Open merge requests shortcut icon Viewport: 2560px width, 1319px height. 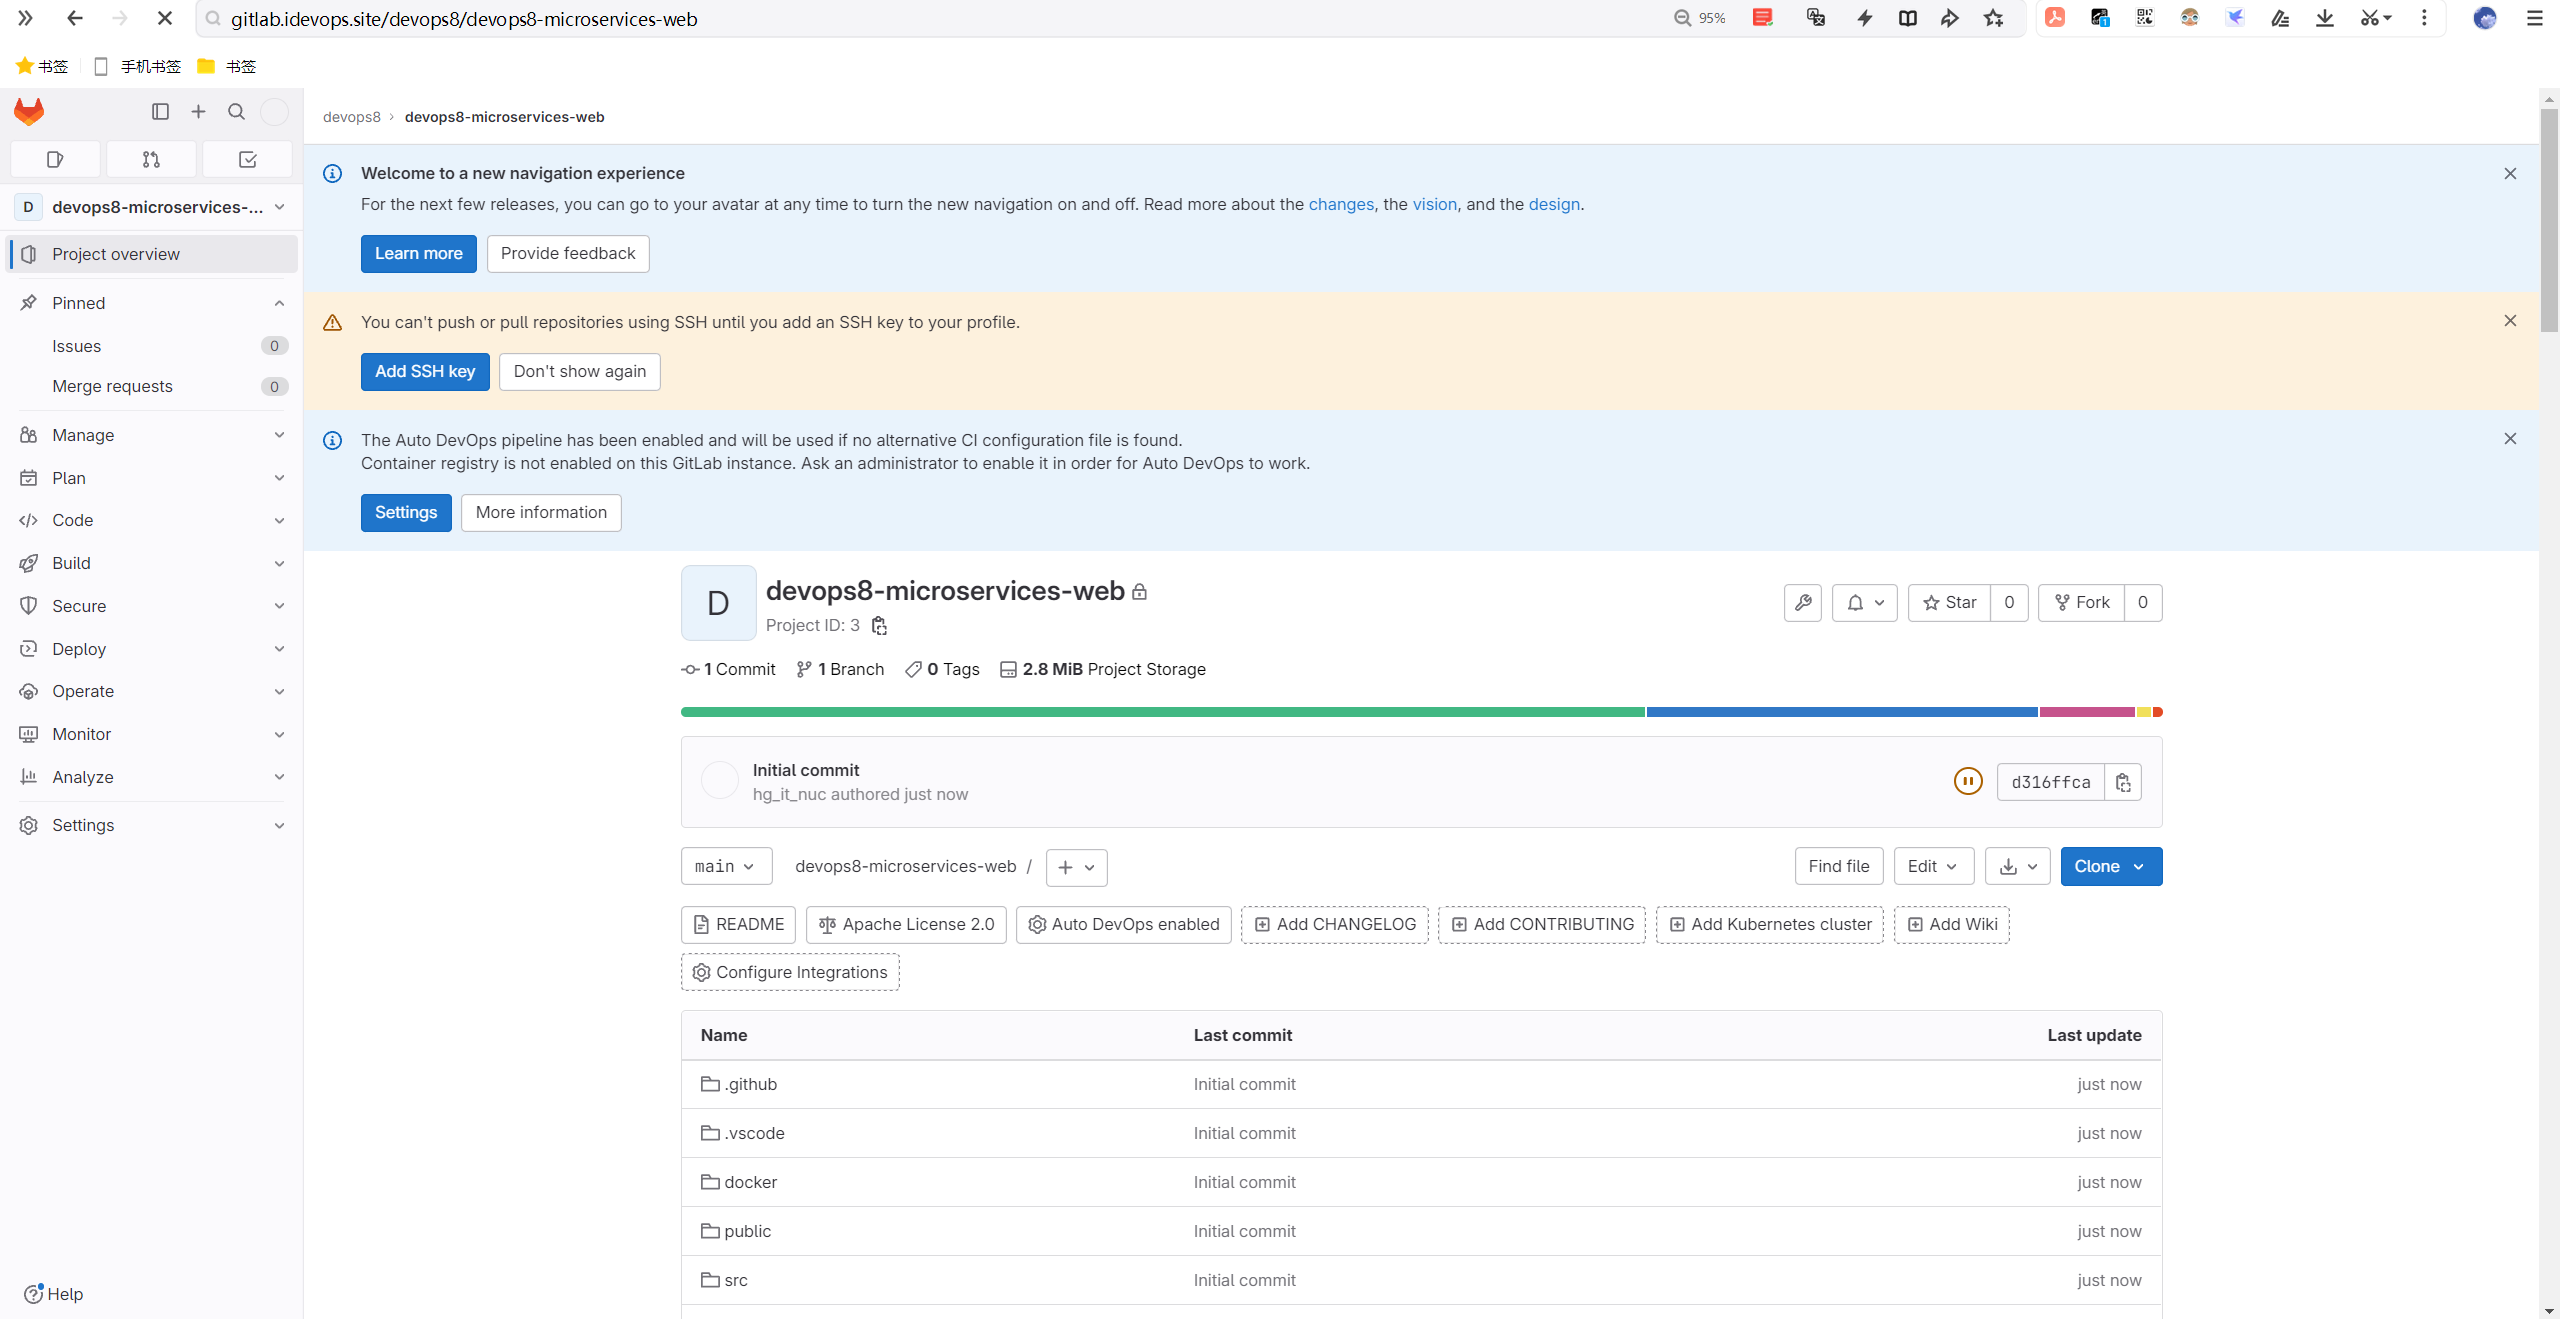point(151,159)
